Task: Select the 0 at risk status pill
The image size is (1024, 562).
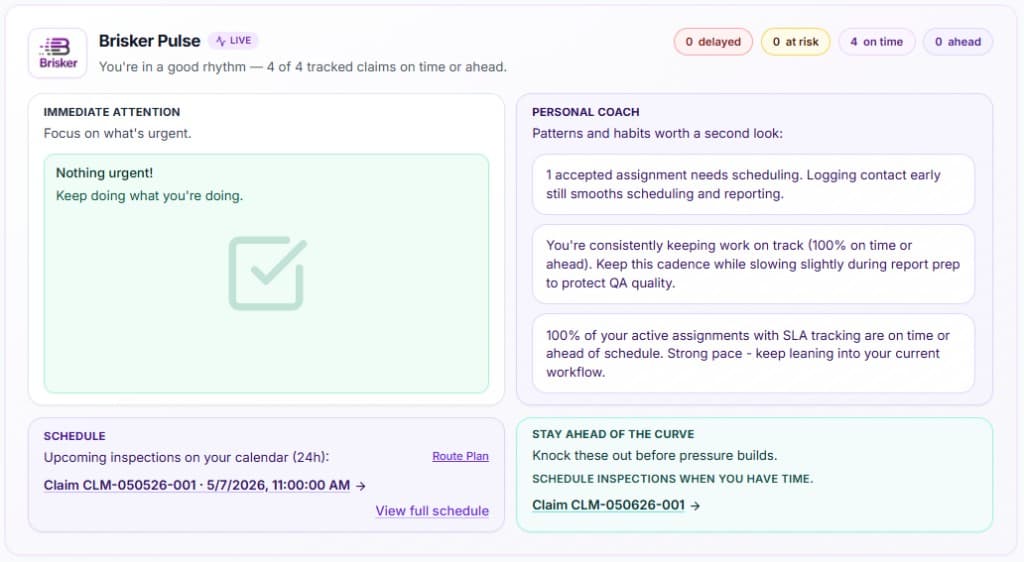Action: (795, 42)
